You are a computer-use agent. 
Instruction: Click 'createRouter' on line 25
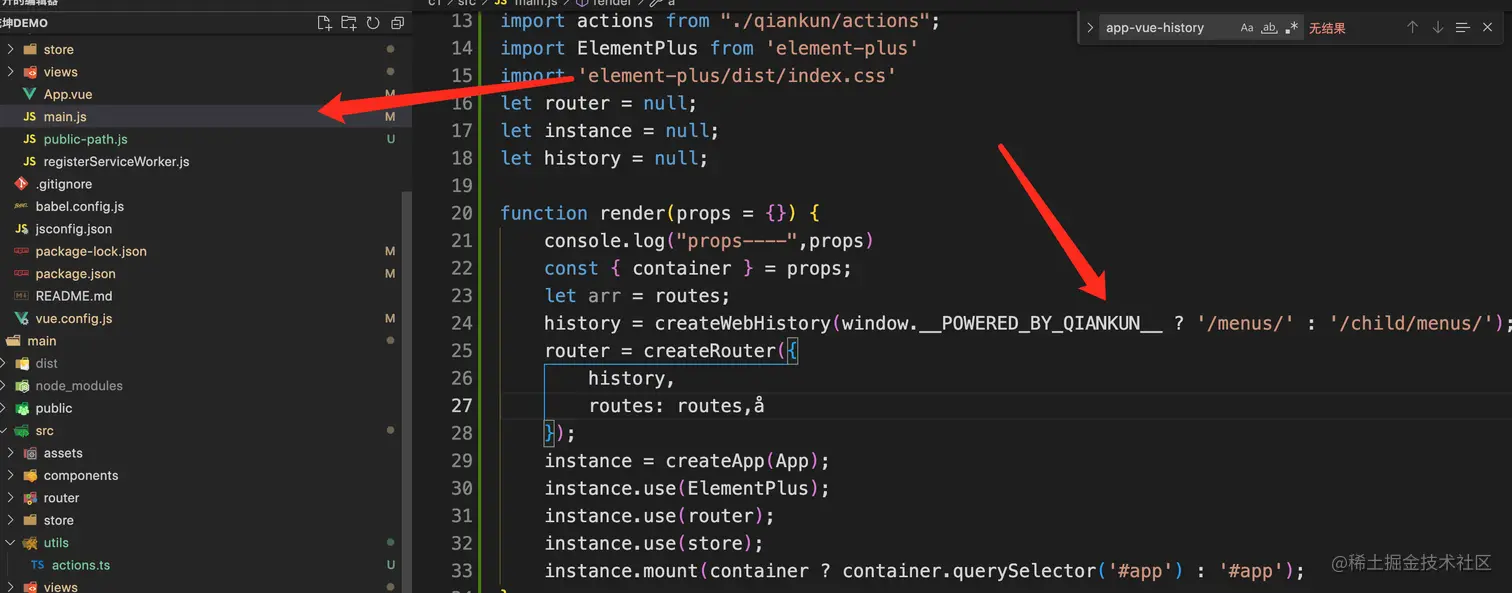click(x=709, y=351)
